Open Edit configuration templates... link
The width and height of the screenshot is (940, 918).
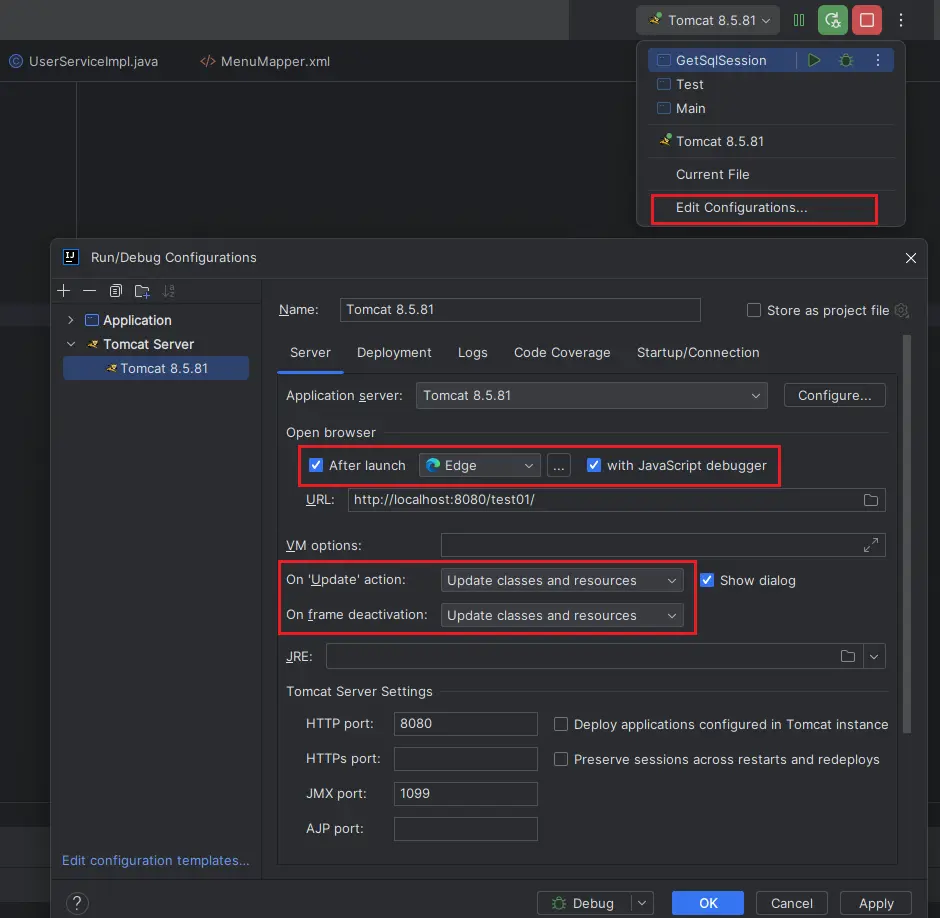(x=156, y=860)
